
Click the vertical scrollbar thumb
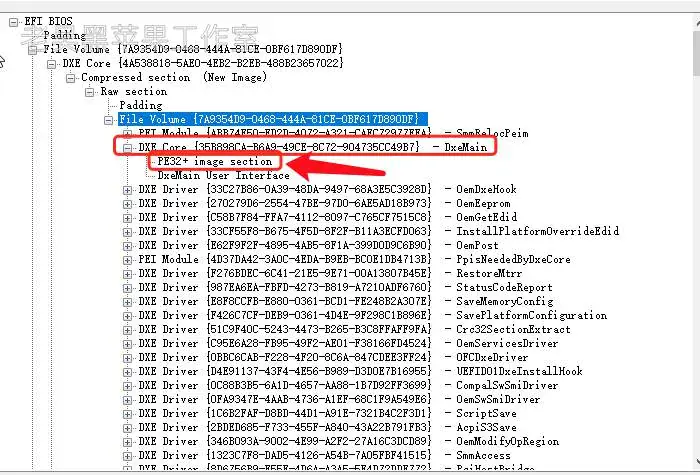[696, 52]
